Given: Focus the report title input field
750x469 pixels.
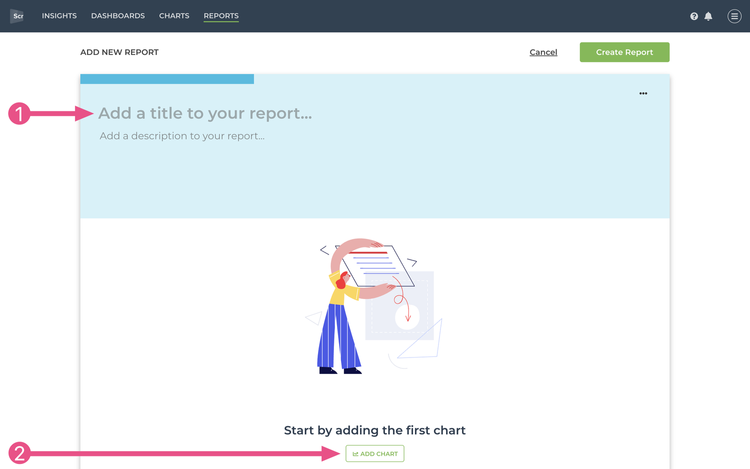Looking at the screenshot, I should point(205,113).
